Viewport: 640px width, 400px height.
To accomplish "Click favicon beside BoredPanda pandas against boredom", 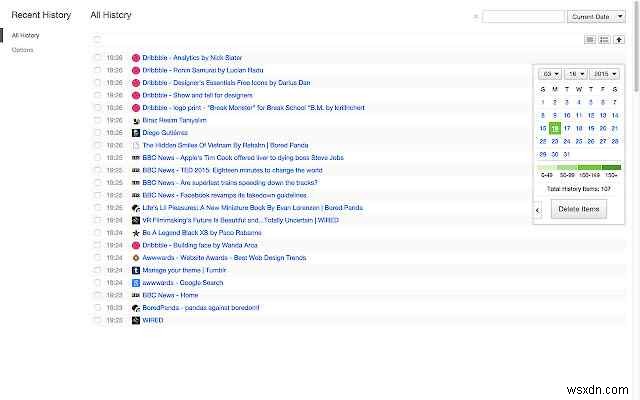I will coord(136,308).
